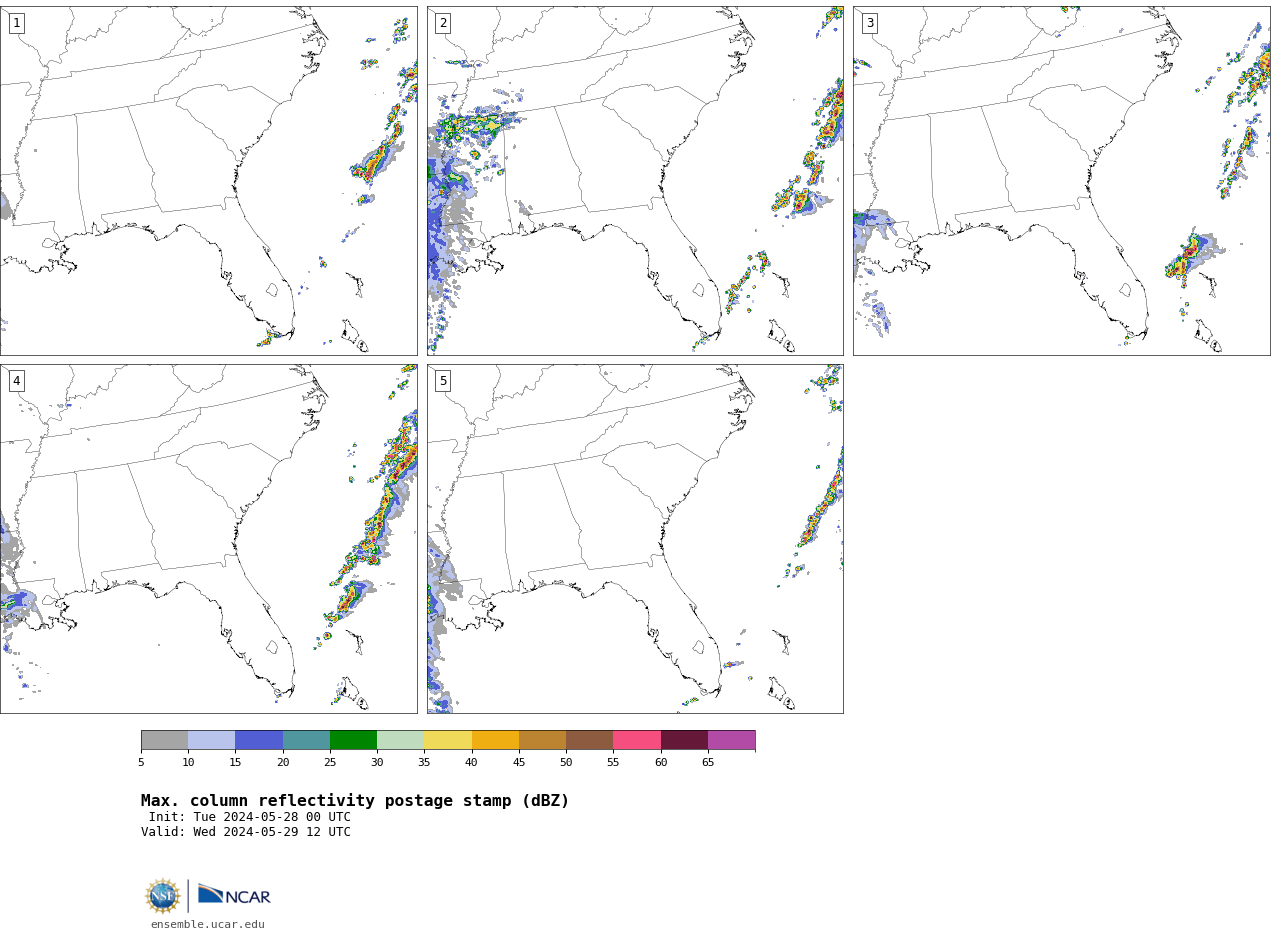Open ensemble member 1 reflectivity map
The image size is (1280, 936).
pos(208,181)
